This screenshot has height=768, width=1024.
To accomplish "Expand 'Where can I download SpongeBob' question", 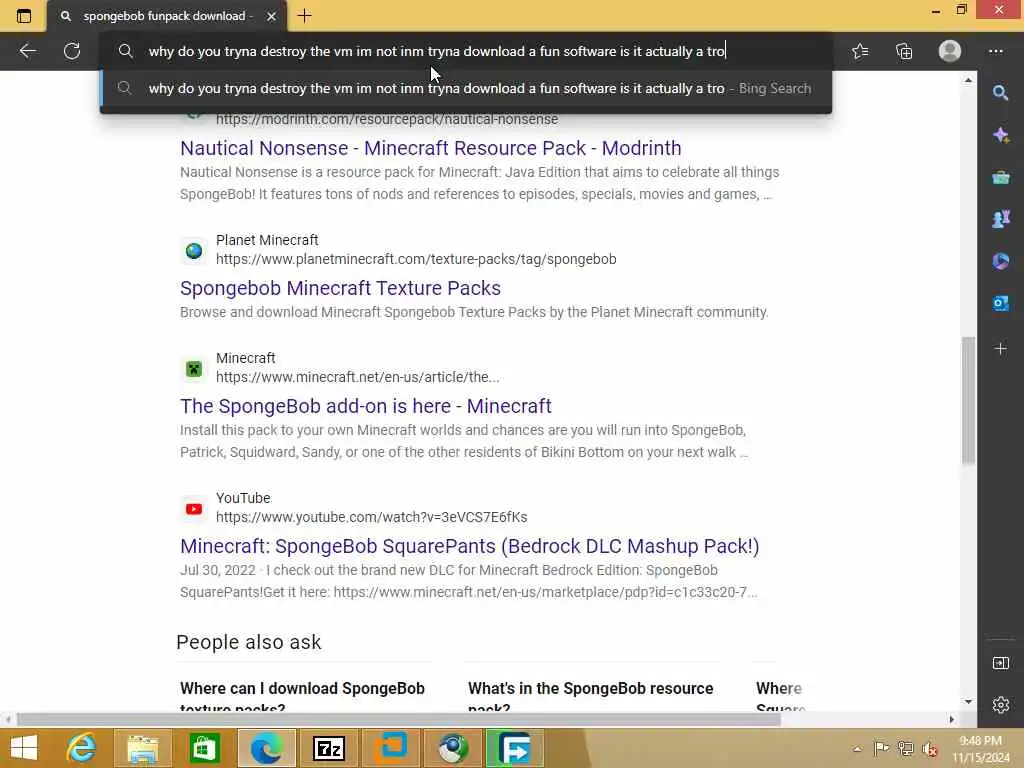I will pos(302,696).
